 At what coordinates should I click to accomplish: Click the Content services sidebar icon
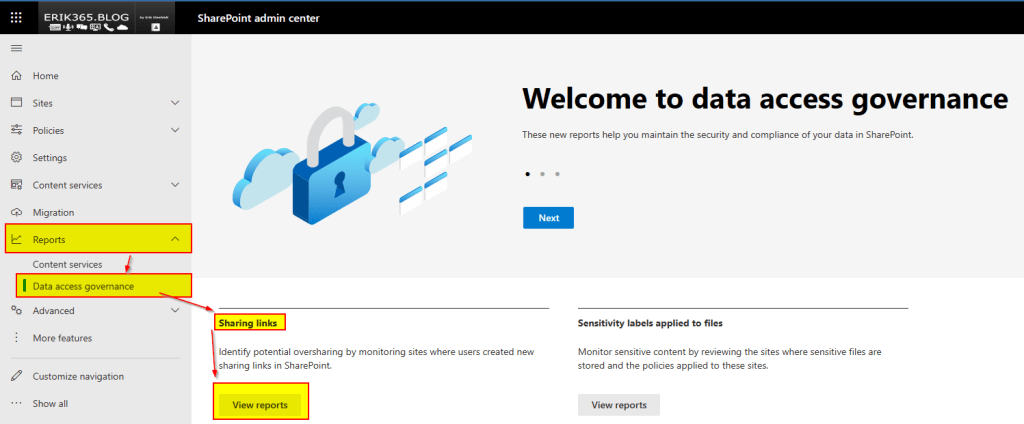(16, 185)
